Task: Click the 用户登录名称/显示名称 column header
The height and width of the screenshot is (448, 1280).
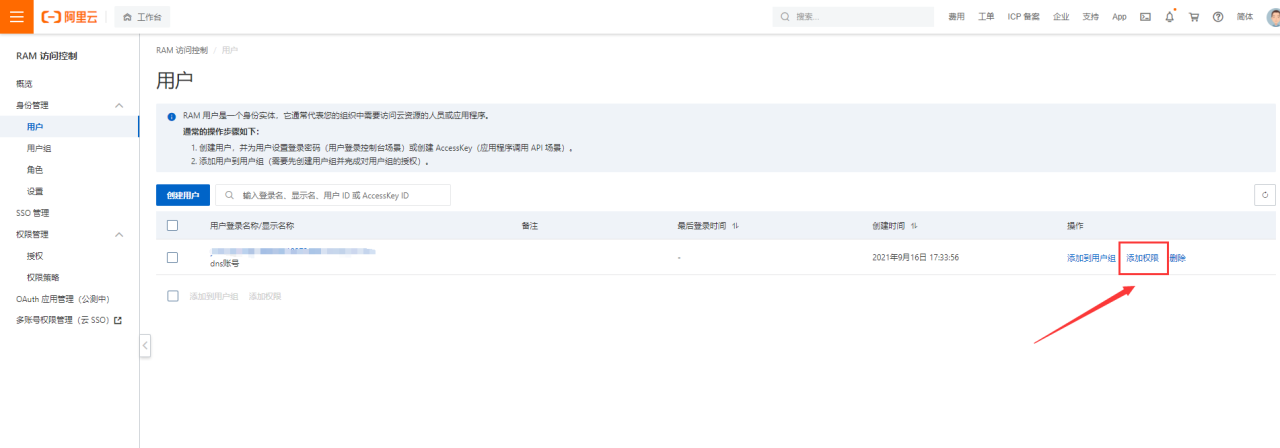Action: point(252,226)
